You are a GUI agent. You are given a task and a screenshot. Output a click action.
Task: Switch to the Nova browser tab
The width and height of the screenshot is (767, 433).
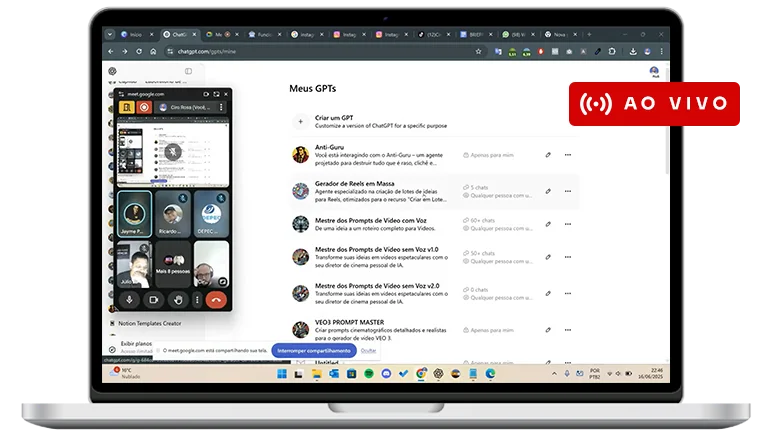click(x=560, y=34)
